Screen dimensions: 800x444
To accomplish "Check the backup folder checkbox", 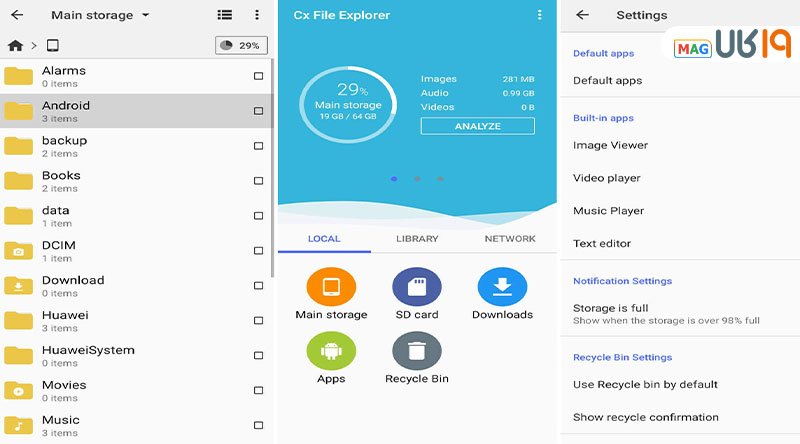I will tap(259, 146).
